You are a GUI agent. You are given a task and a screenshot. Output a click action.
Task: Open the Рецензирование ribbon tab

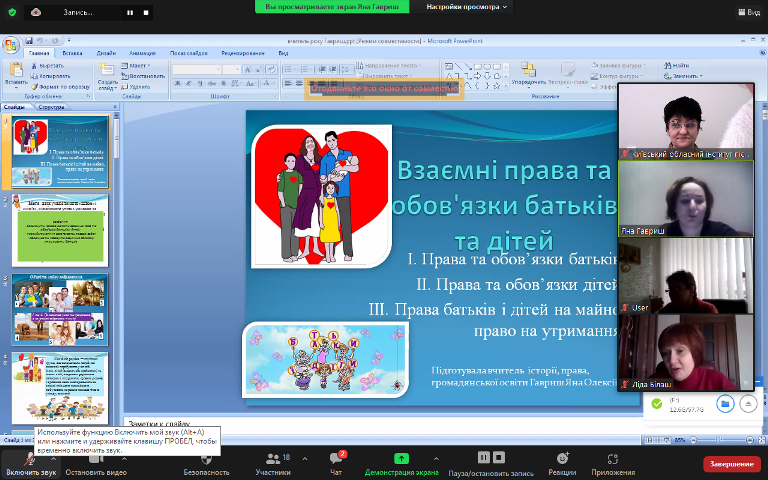pos(243,53)
